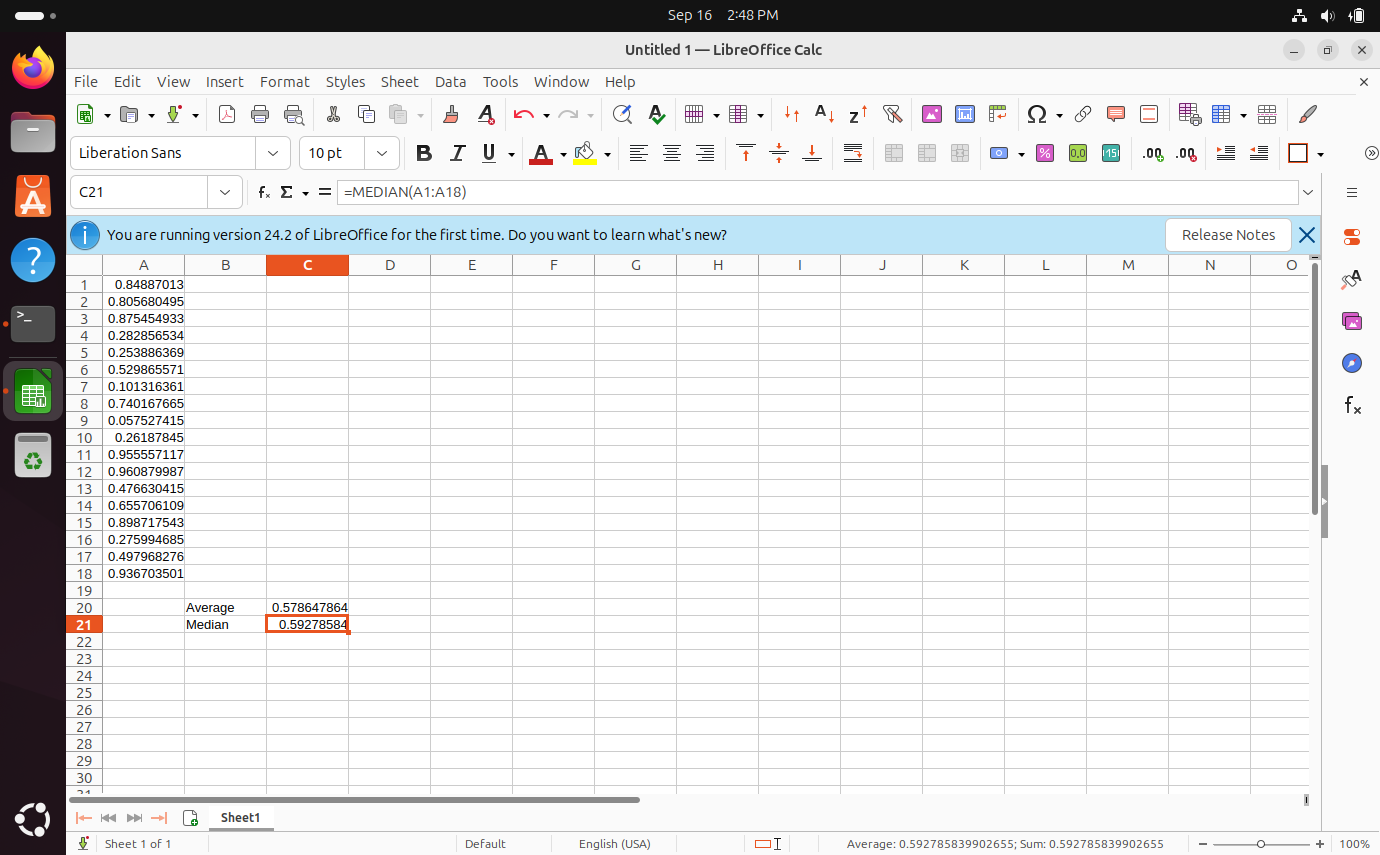Click the Release Notes button
This screenshot has height=855, width=1380.
click(1228, 235)
